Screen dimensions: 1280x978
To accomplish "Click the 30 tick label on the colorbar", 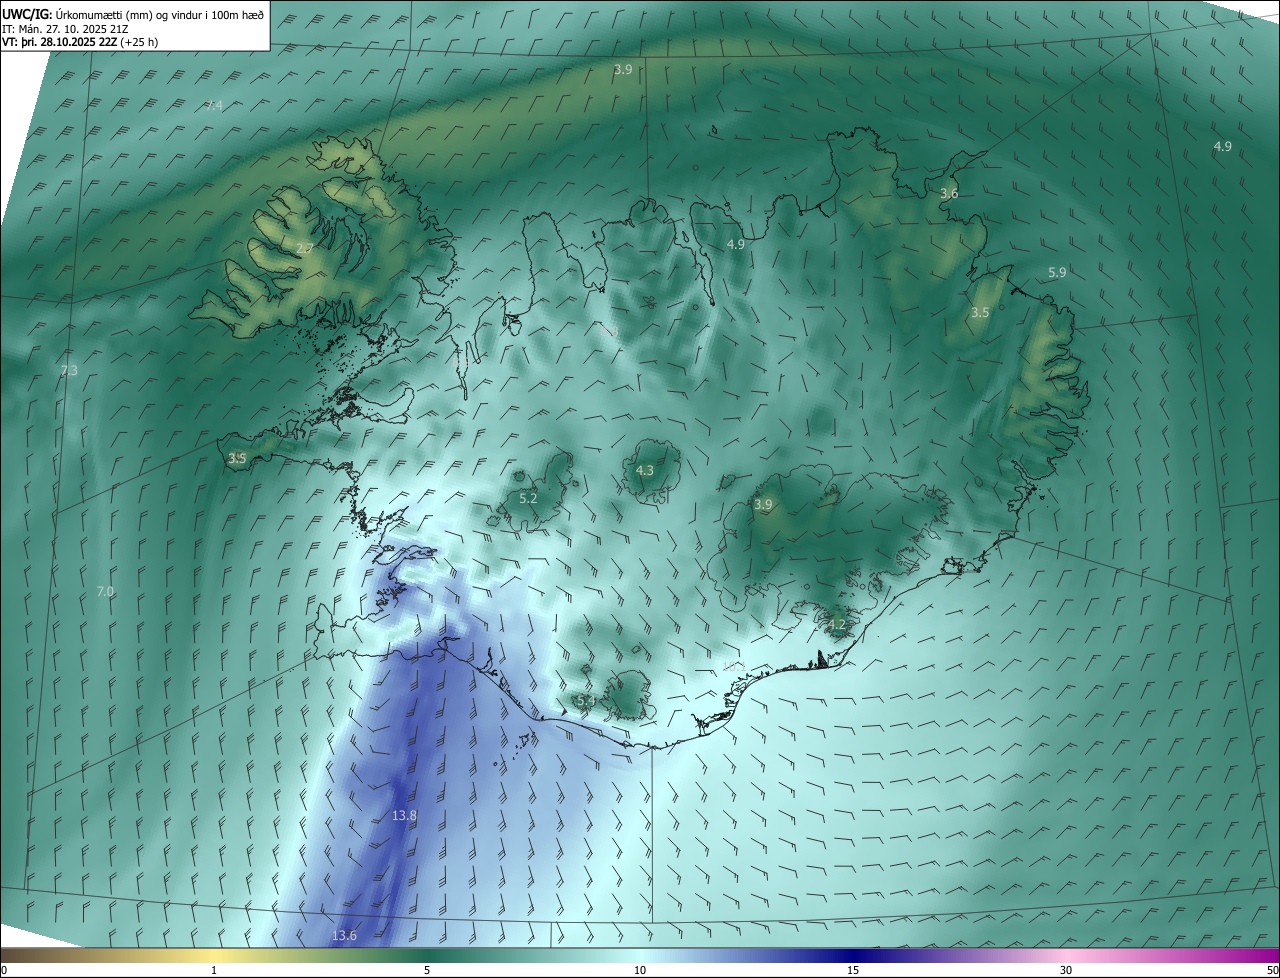I will tap(1066, 970).
